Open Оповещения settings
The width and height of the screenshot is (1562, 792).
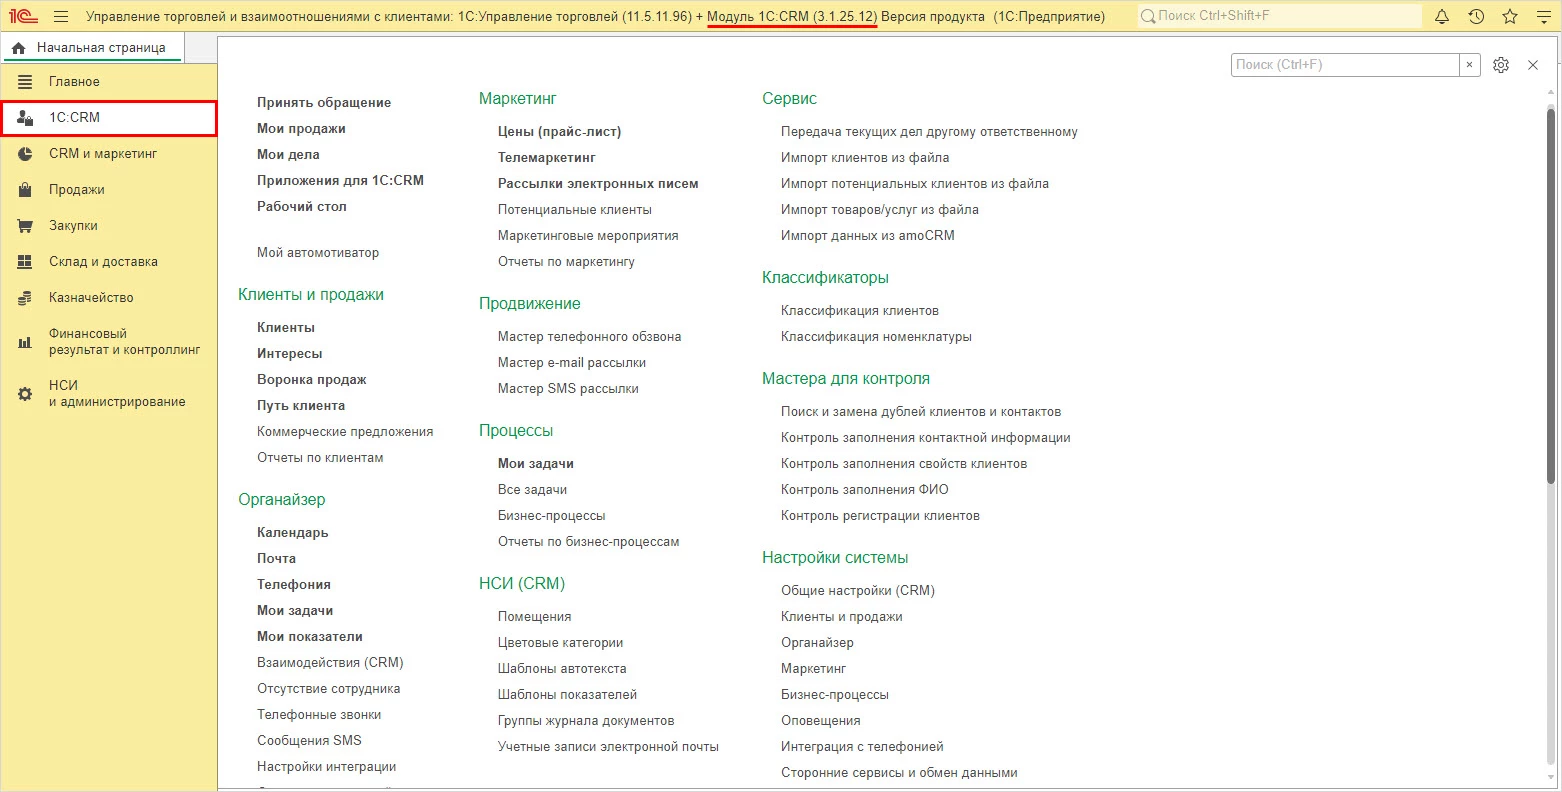821,721
